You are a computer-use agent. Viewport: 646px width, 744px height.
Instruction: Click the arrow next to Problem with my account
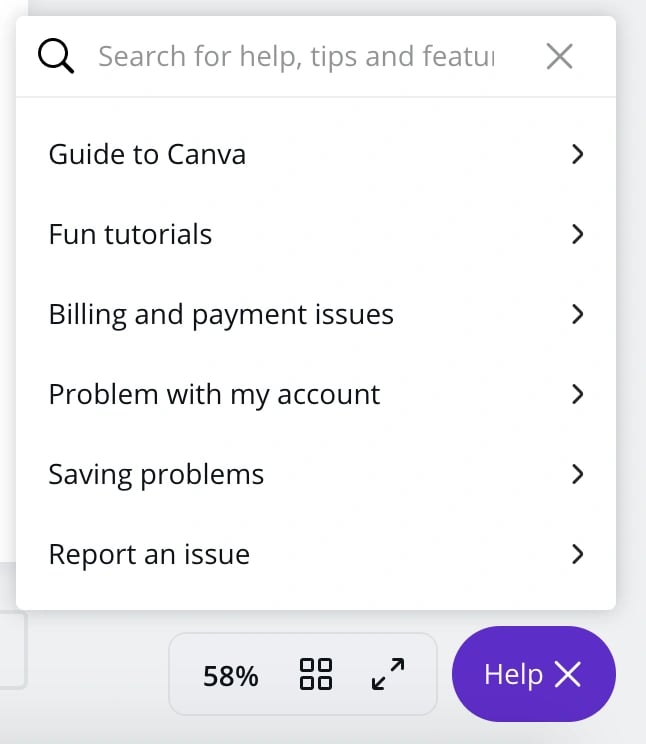pos(577,394)
